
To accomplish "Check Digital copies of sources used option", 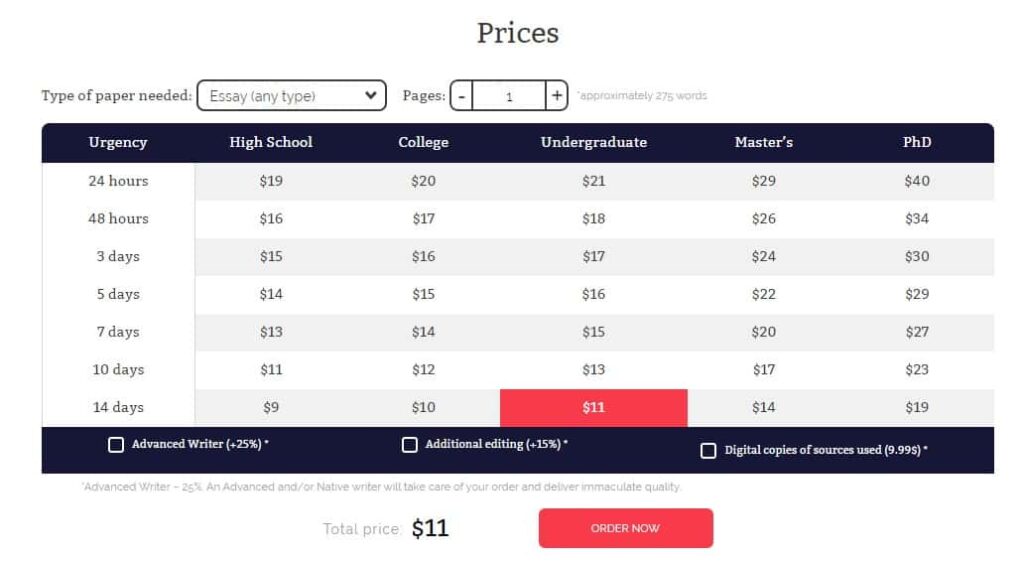I will (708, 451).
